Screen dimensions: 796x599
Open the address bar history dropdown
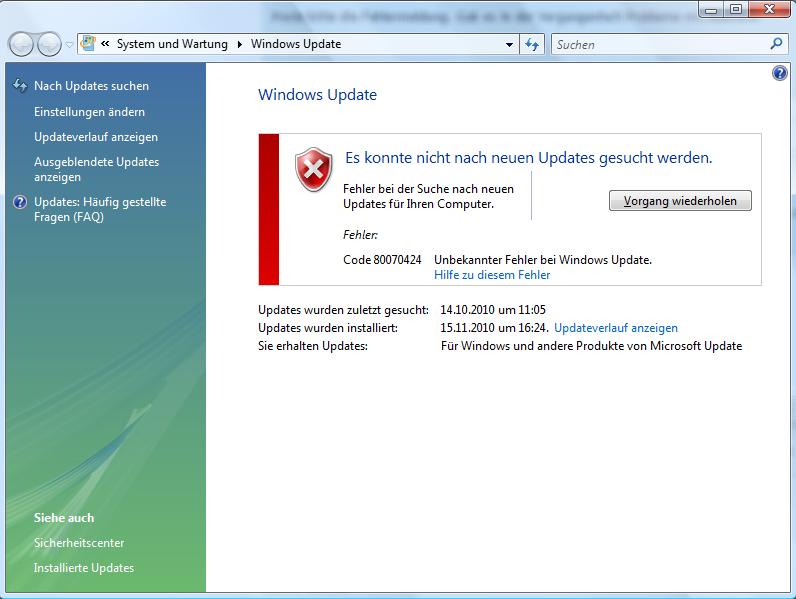pos(509,45)
